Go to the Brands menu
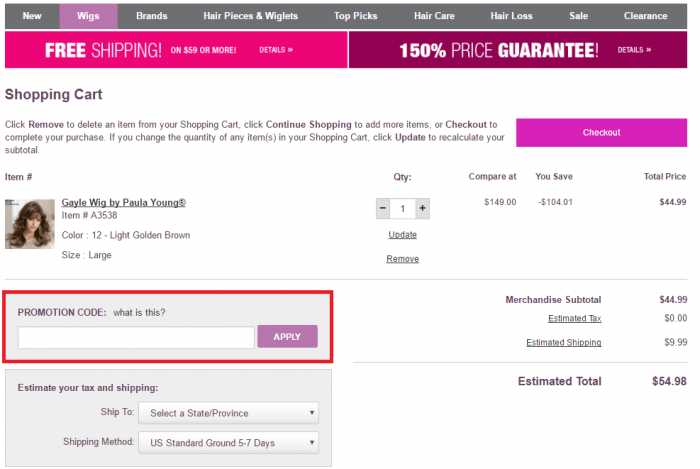The image size is (700, 469). click(152, 16)
